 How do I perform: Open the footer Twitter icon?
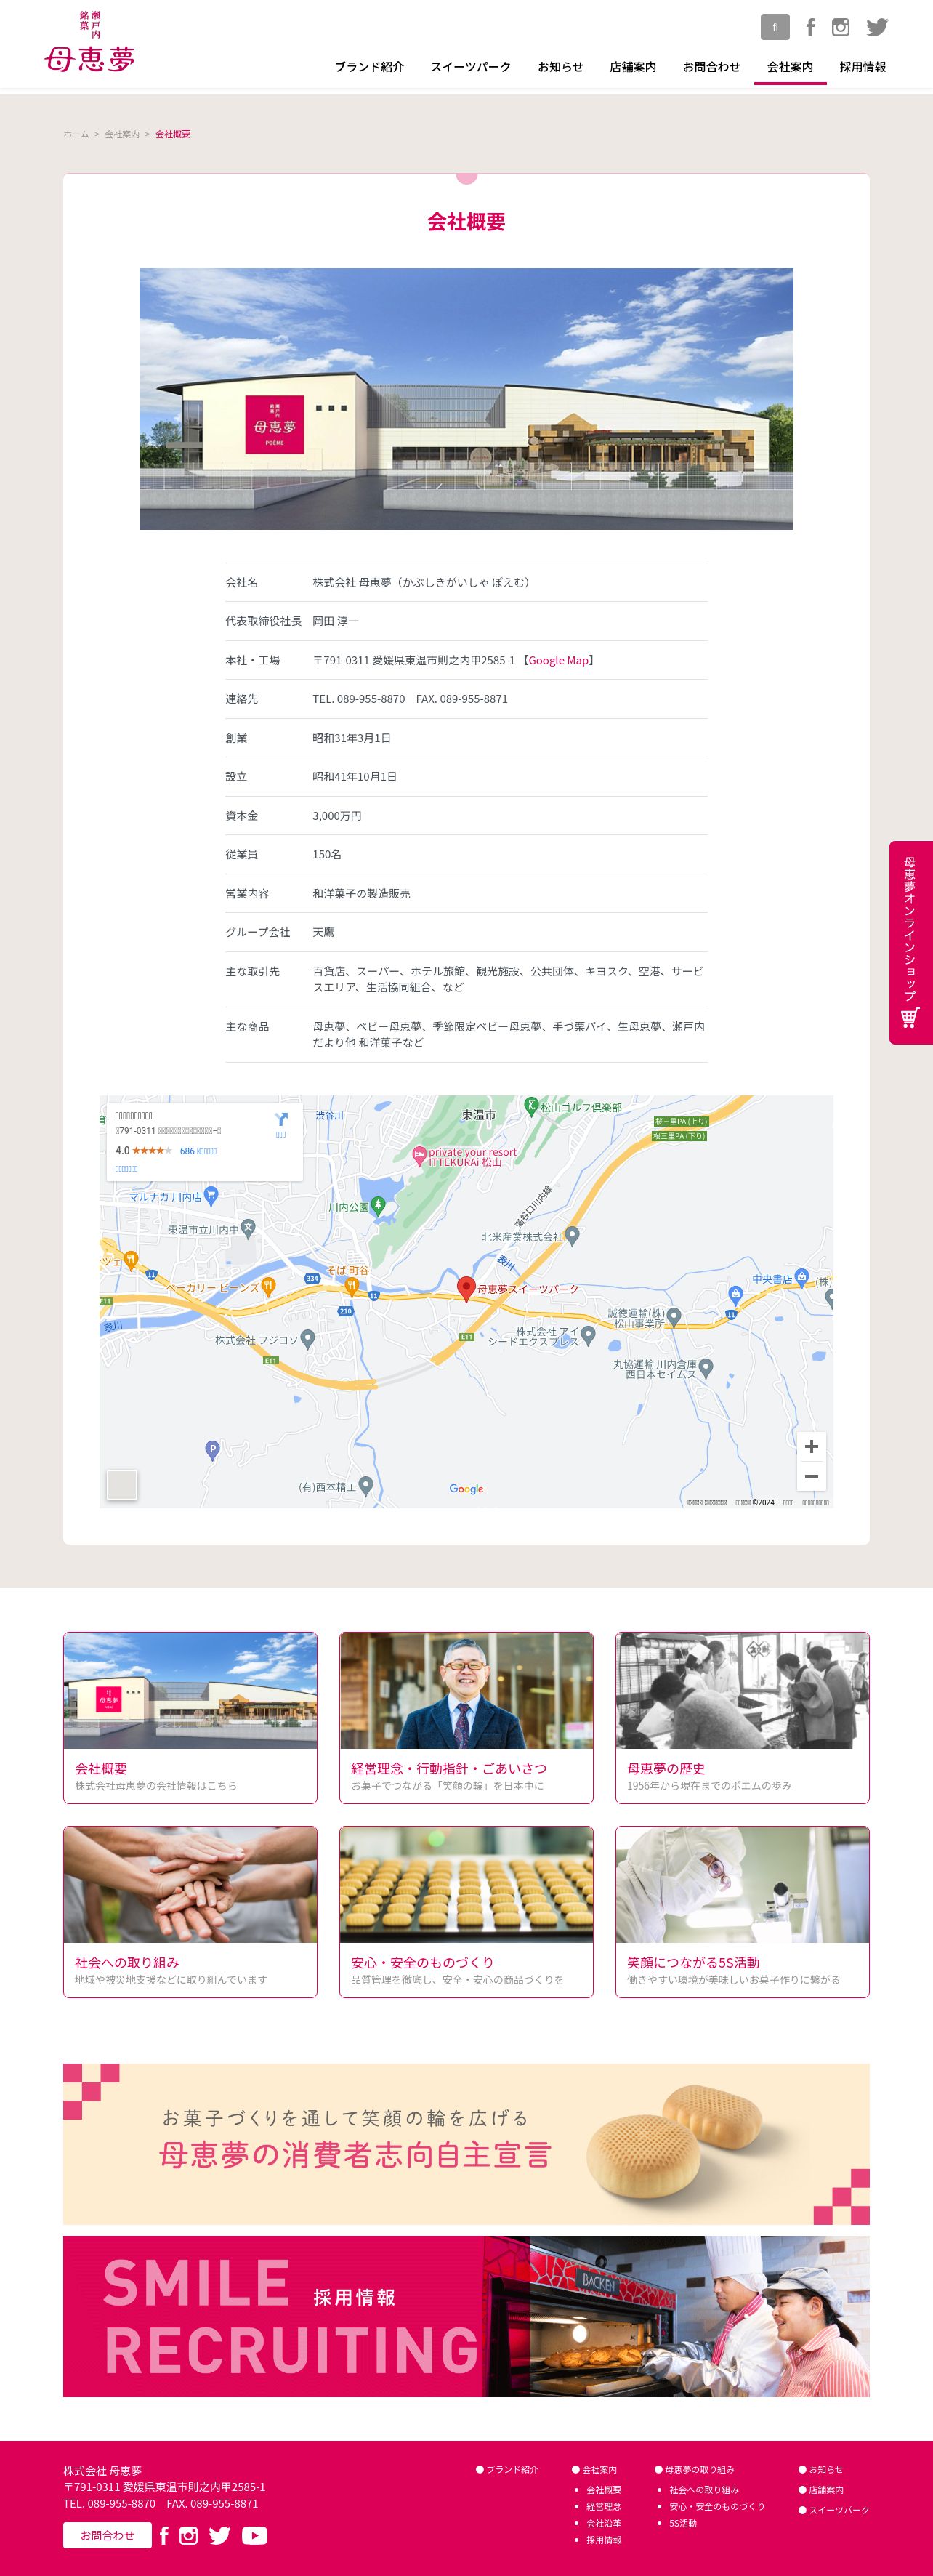pyautogui.click(x=220, y=2535)
